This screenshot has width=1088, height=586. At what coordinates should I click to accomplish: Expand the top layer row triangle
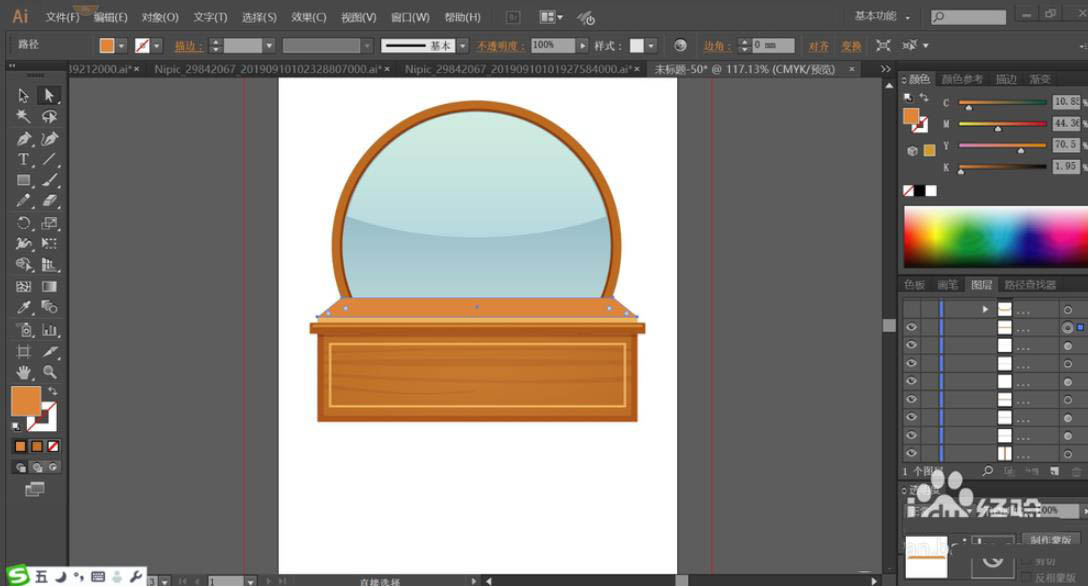985,309
